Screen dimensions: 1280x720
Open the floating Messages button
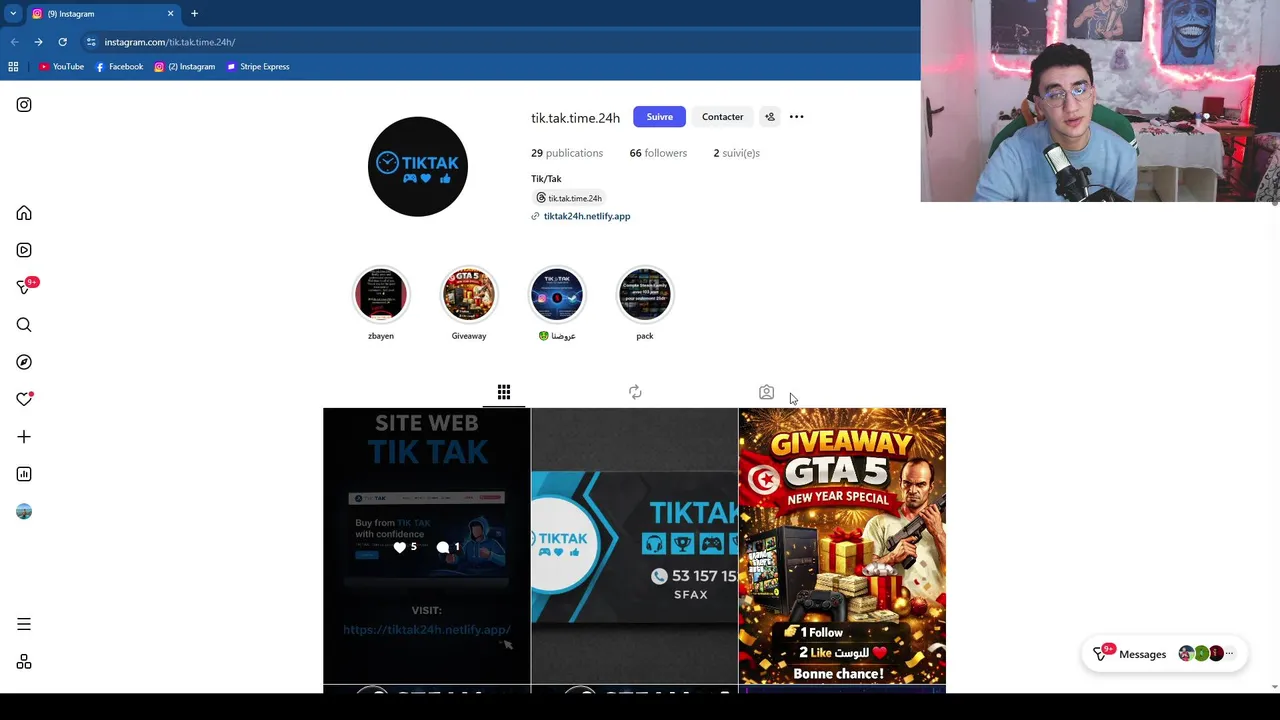pos(1164,654)
